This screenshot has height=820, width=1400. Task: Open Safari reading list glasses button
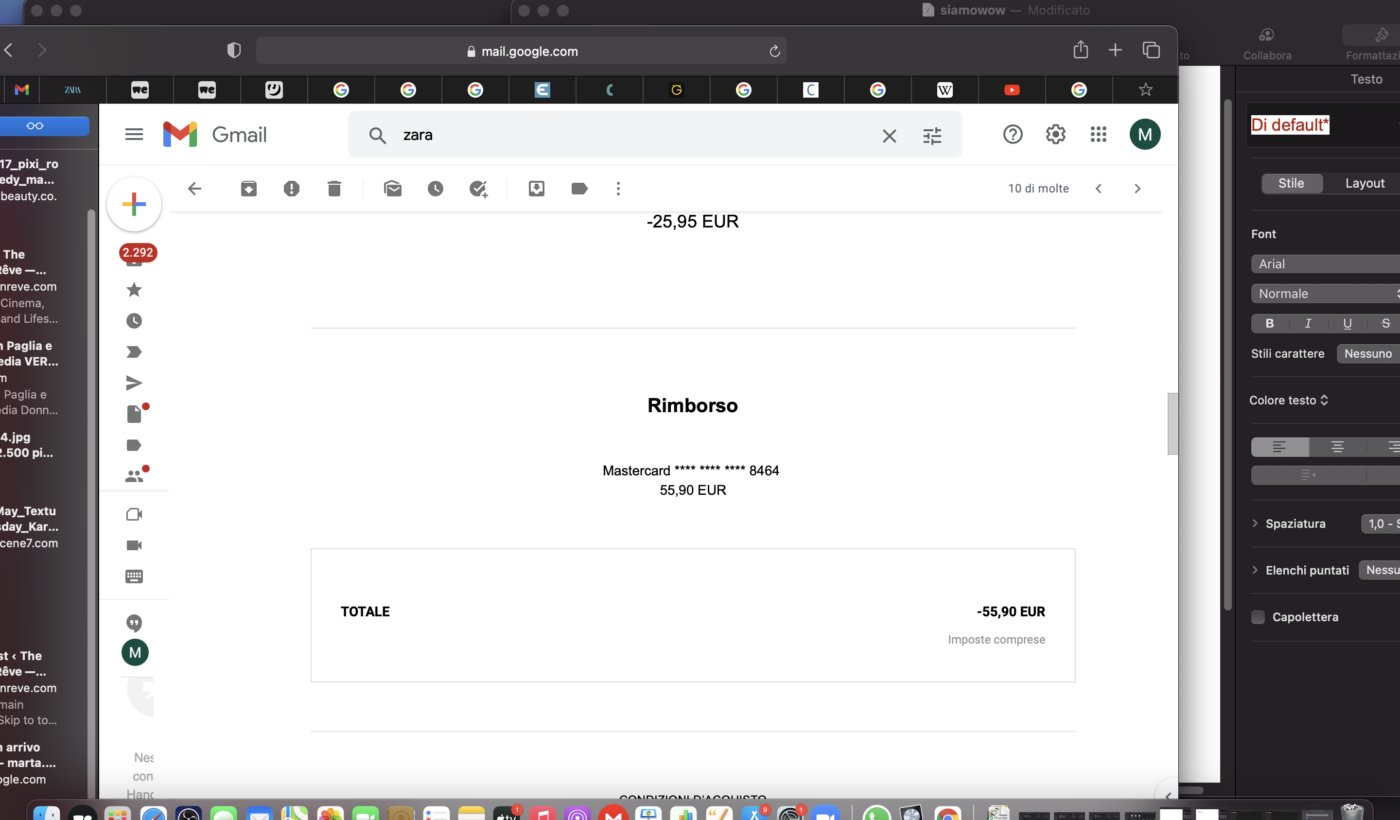click(x=35, y=126)
